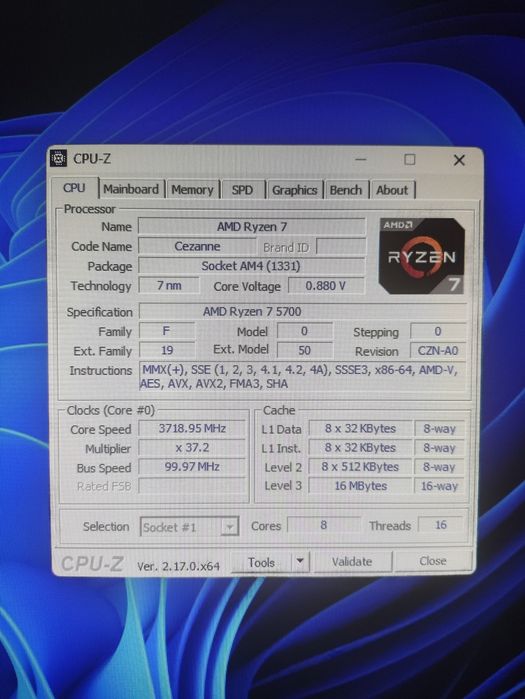The width and height of the screenshot is (525, 699).
Task: Click the Tools button
Action: pyautogui.click(x=261, y=563)
